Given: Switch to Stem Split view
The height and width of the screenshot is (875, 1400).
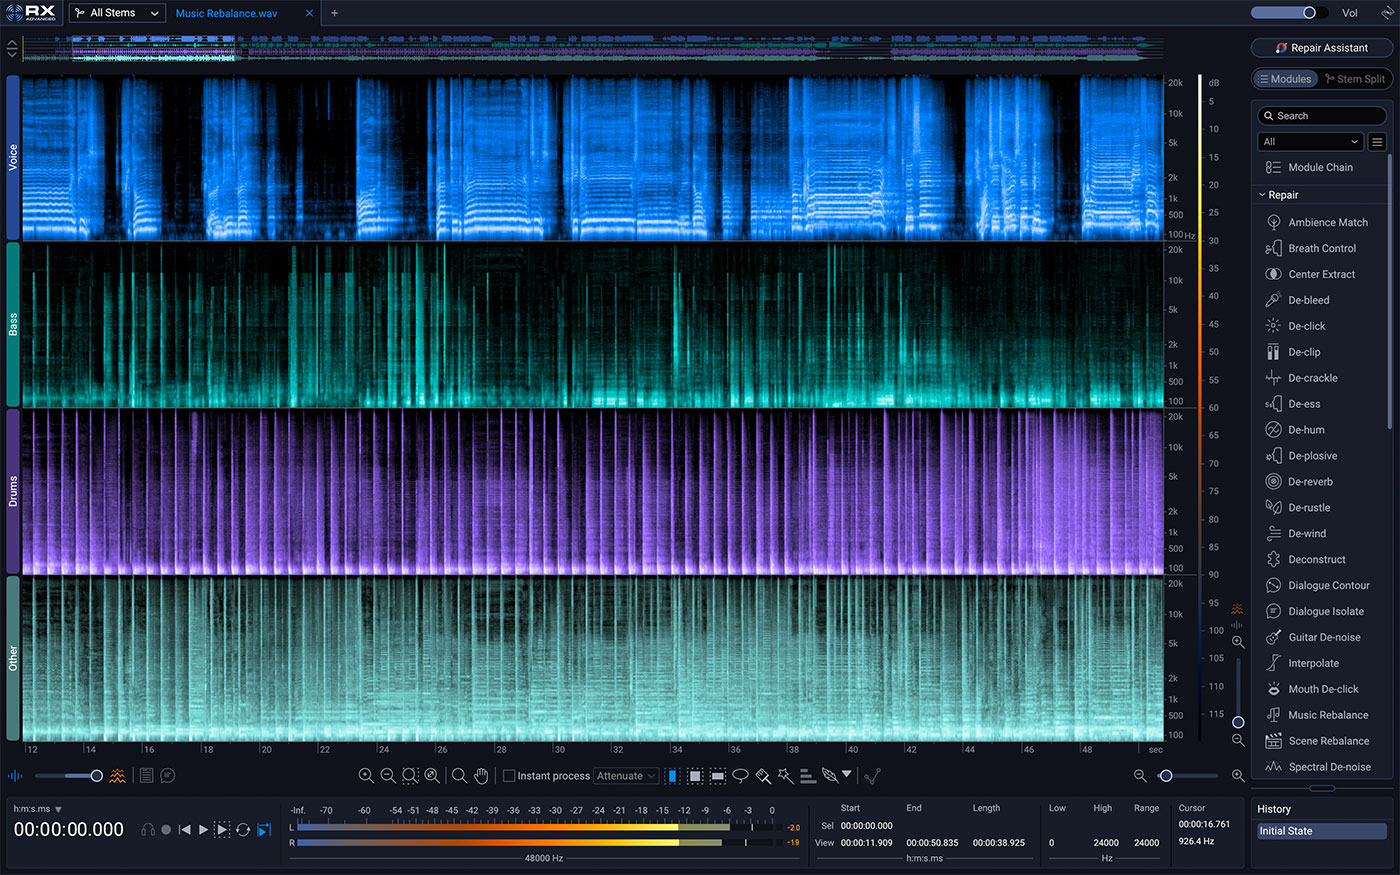Looking at the screenshot, I should click(x=1354, y=79).
